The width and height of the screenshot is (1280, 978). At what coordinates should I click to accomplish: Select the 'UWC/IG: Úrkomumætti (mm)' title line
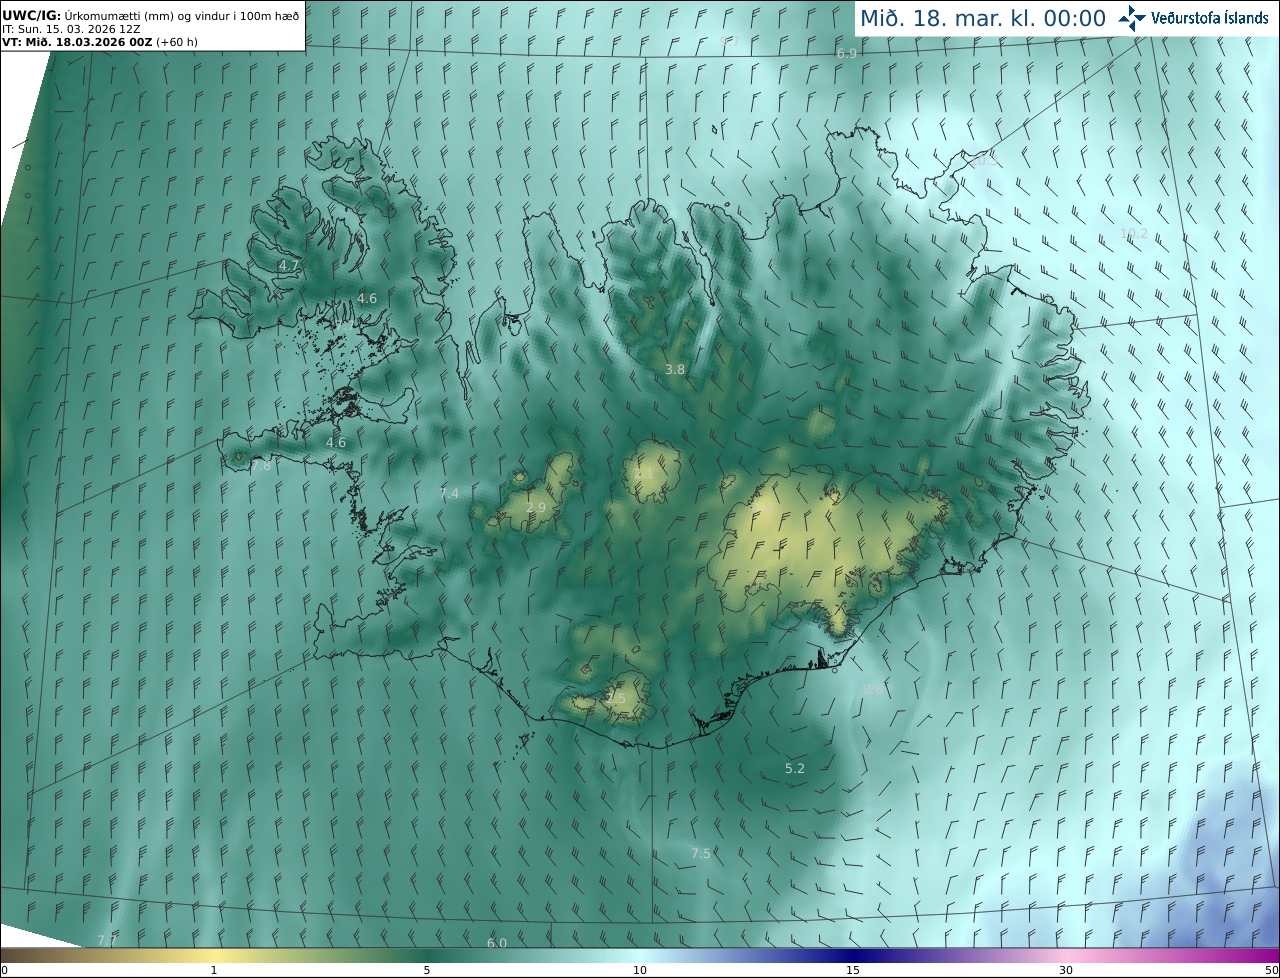pos(151,15)
